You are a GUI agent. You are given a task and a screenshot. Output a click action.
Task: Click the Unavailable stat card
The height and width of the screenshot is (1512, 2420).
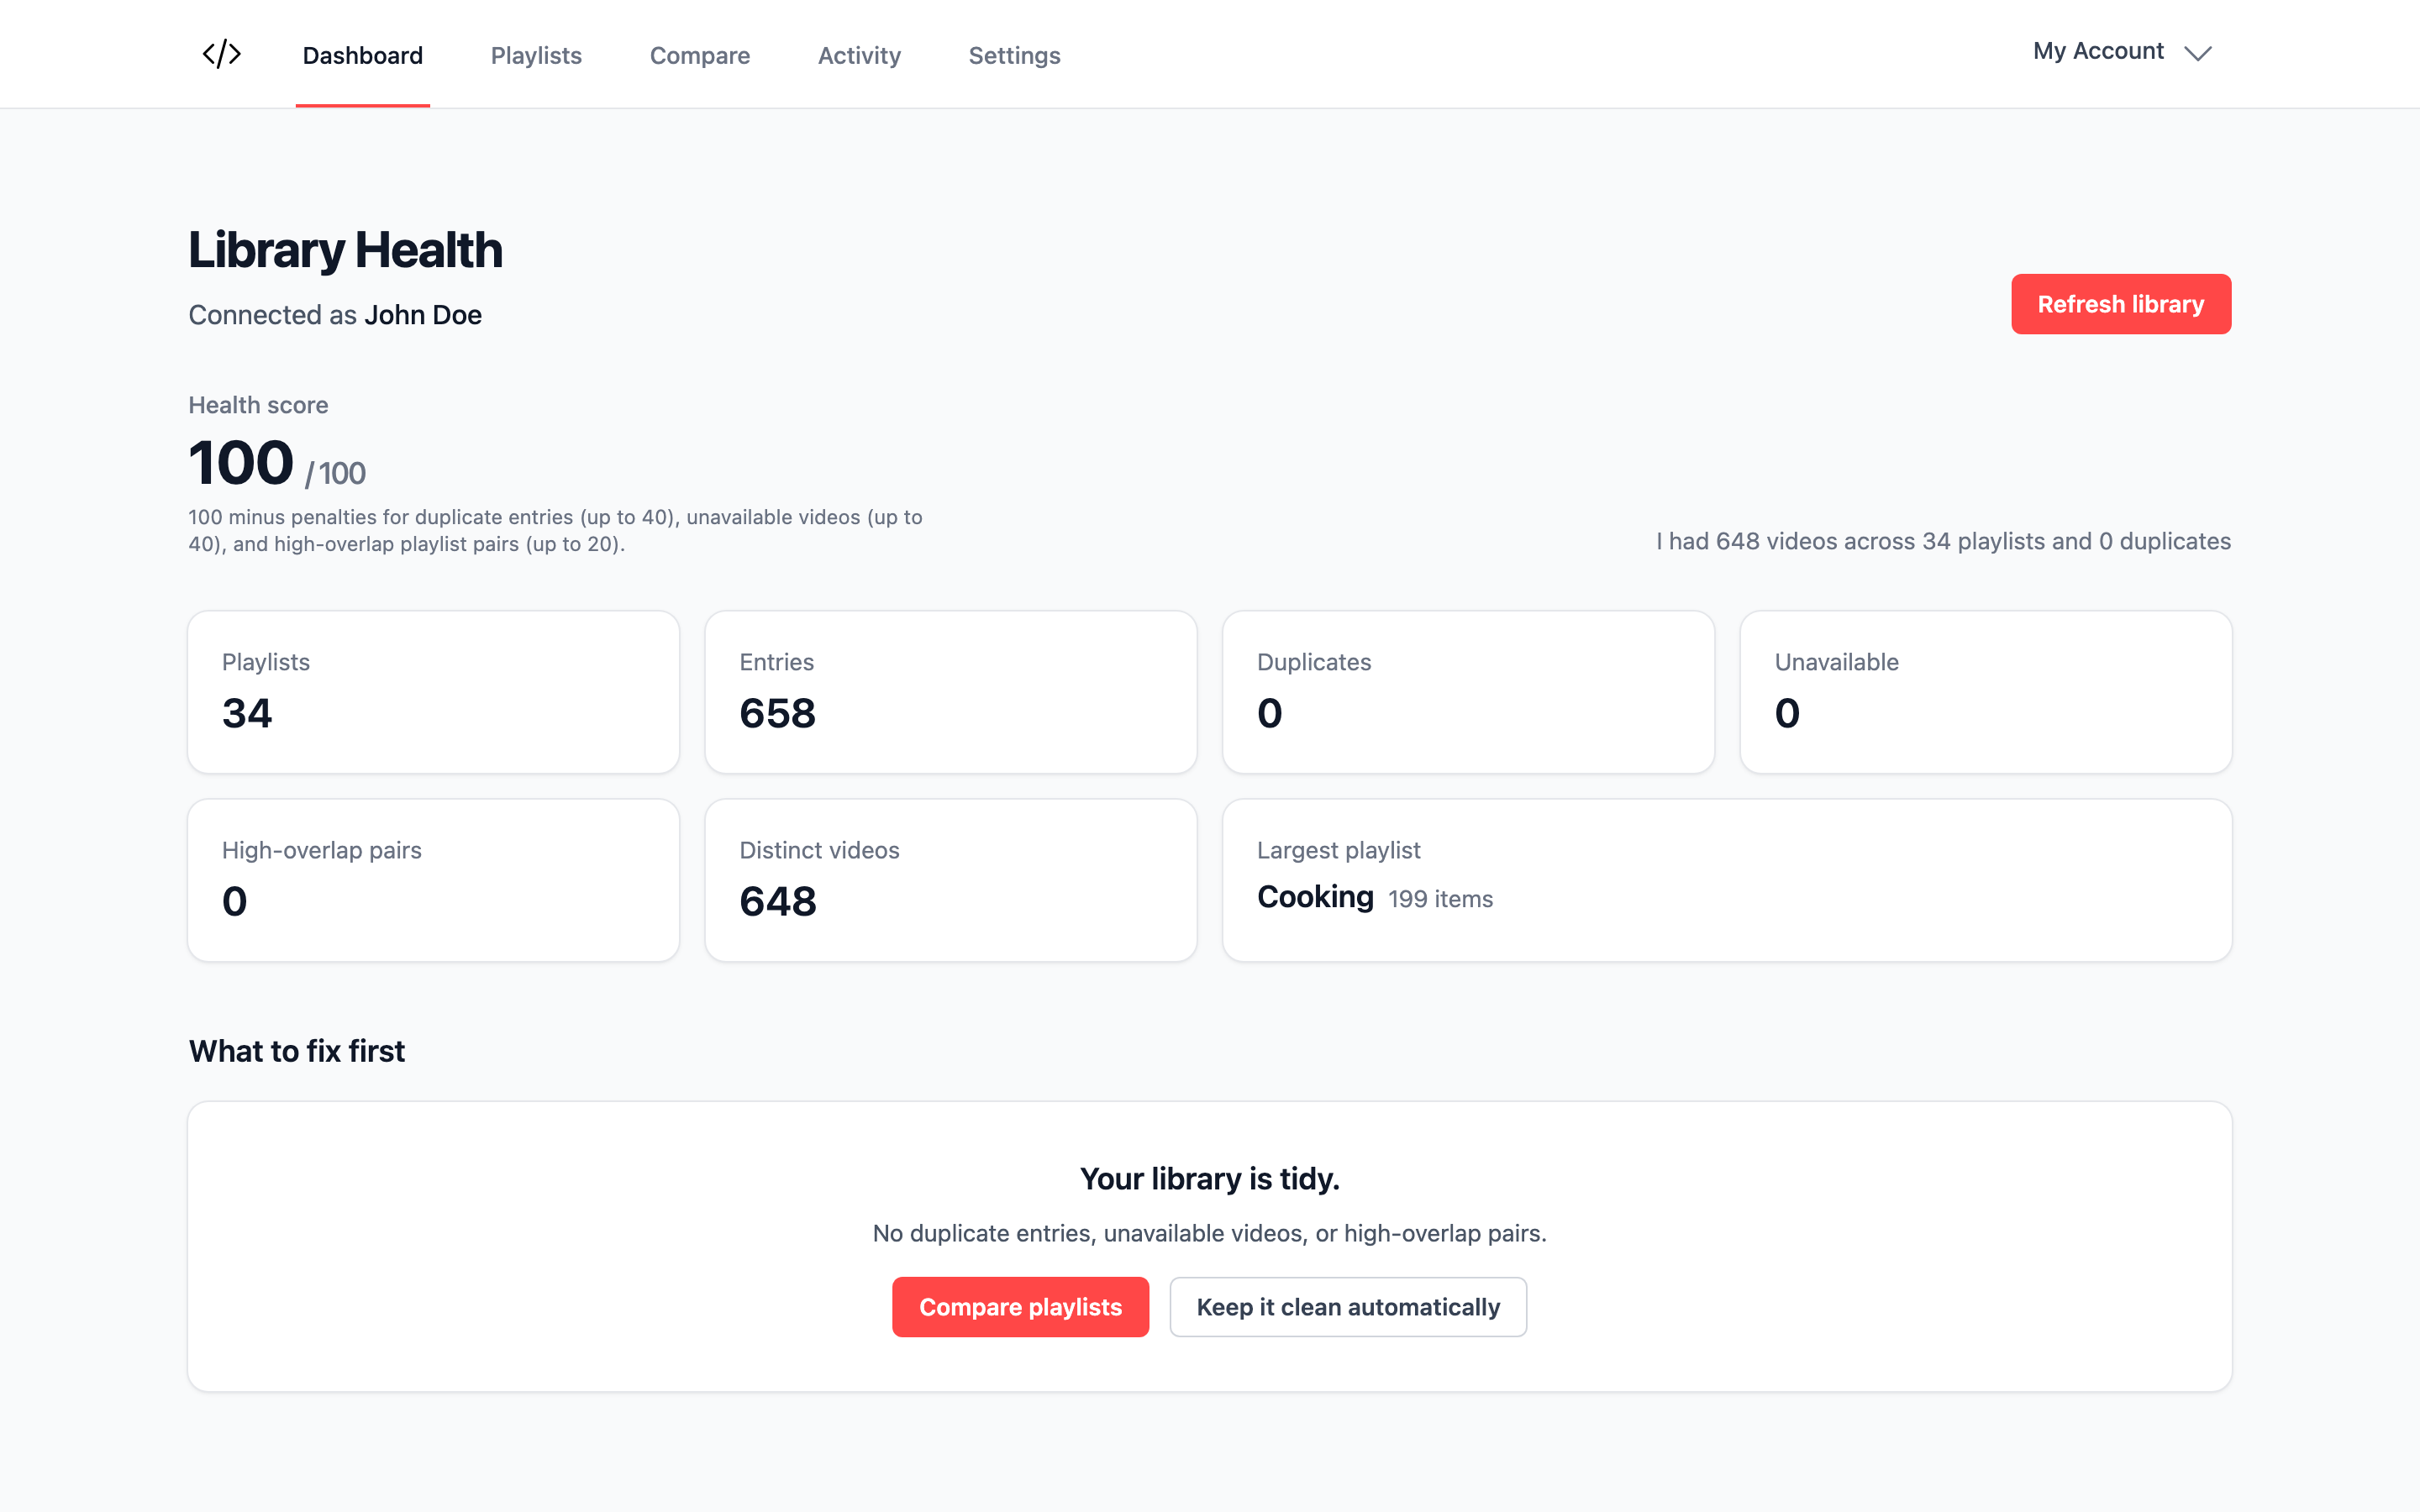point(1985,692)
